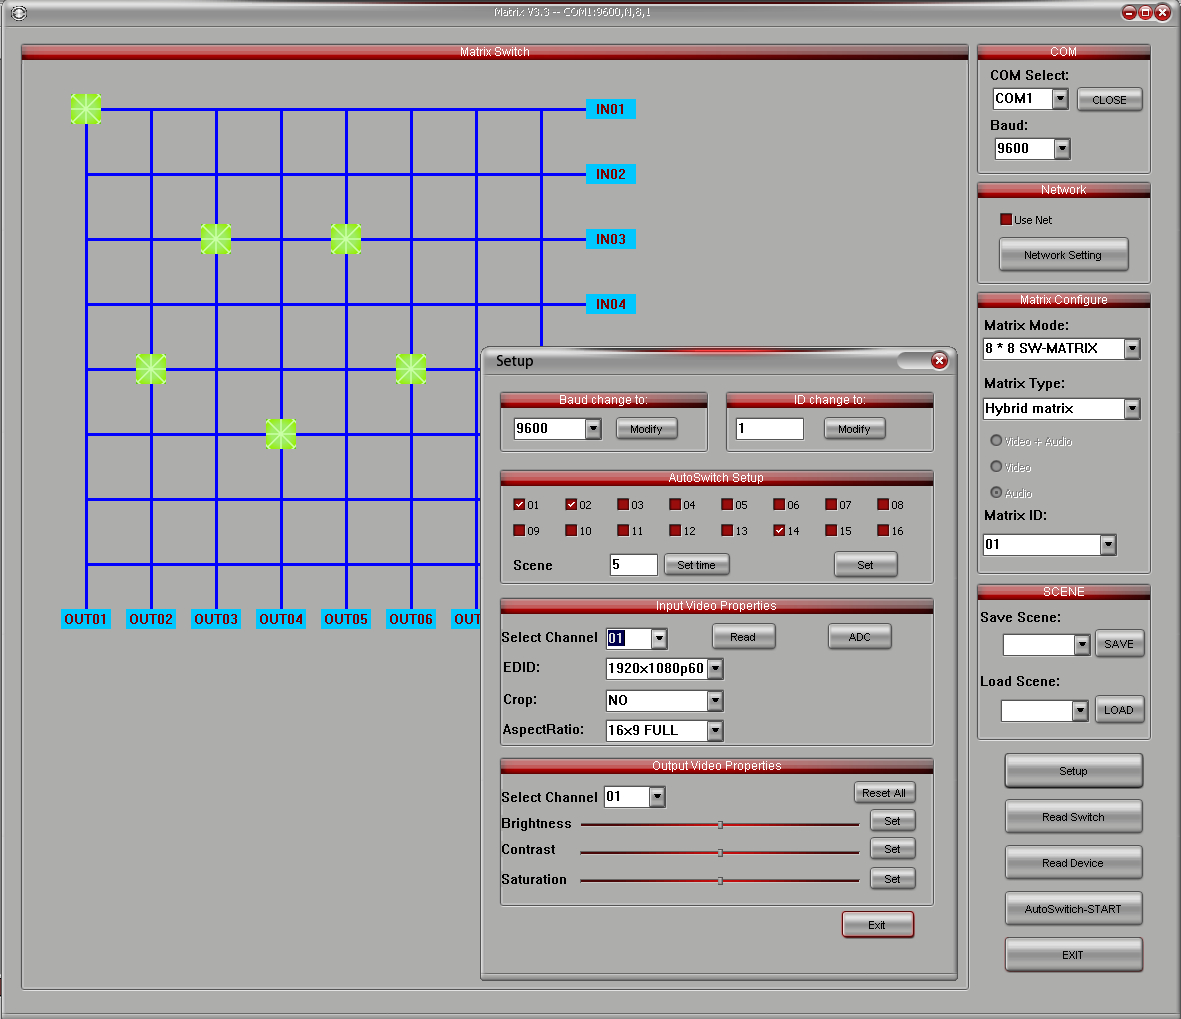The width and height of the screenshot is (1181, 1019).
Task: Click the Read button in Input Video Properties
Action: (x=743, y=636)
